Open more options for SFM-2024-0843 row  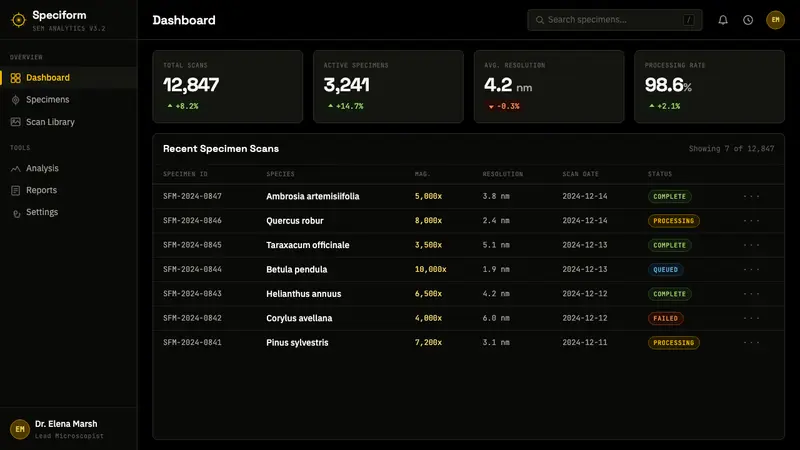point(751,294)
